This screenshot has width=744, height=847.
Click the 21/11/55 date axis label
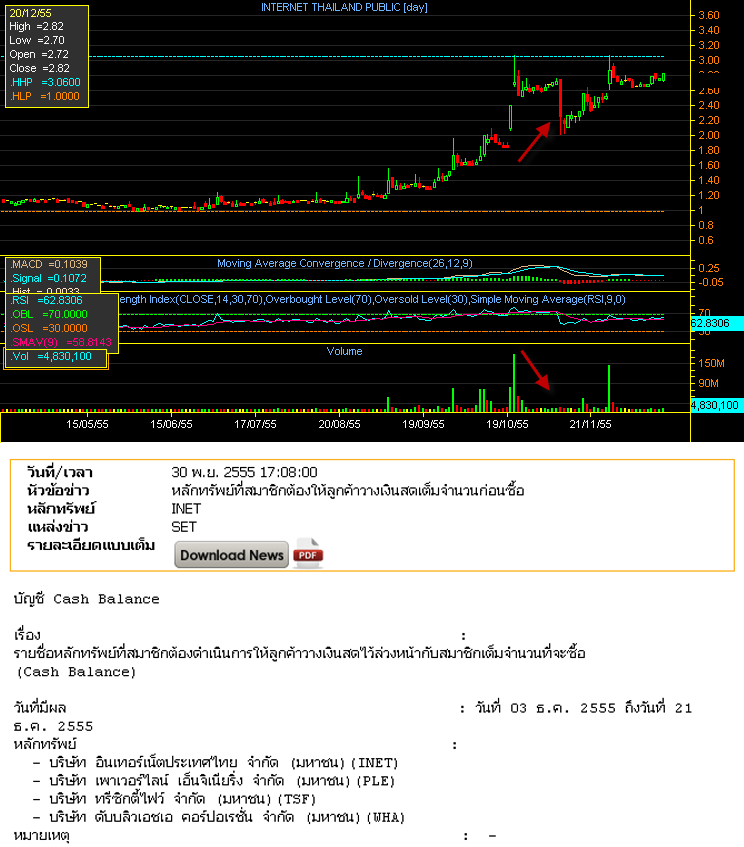(x=591, y=424)
